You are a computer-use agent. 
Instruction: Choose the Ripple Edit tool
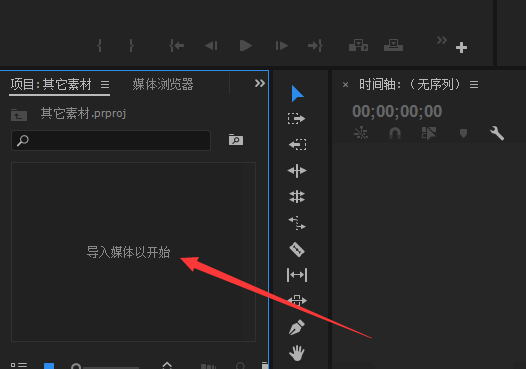point(297,171)
